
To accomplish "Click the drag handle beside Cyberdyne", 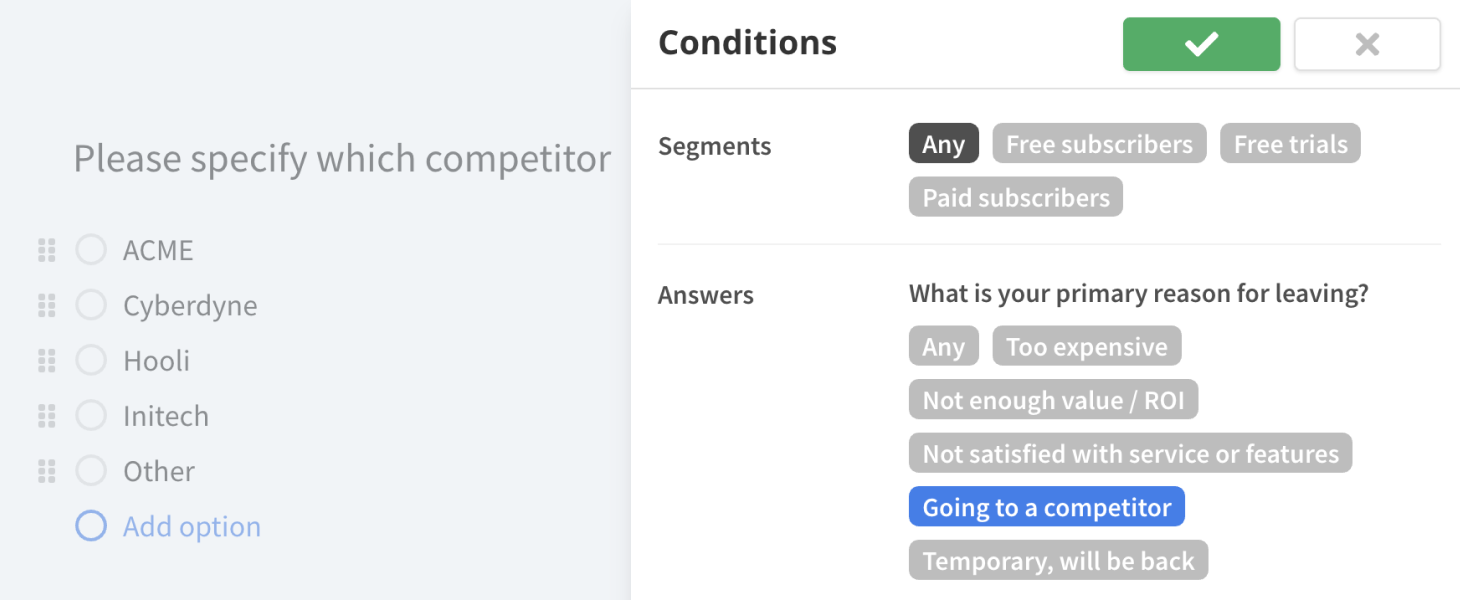I will (46, 306).
